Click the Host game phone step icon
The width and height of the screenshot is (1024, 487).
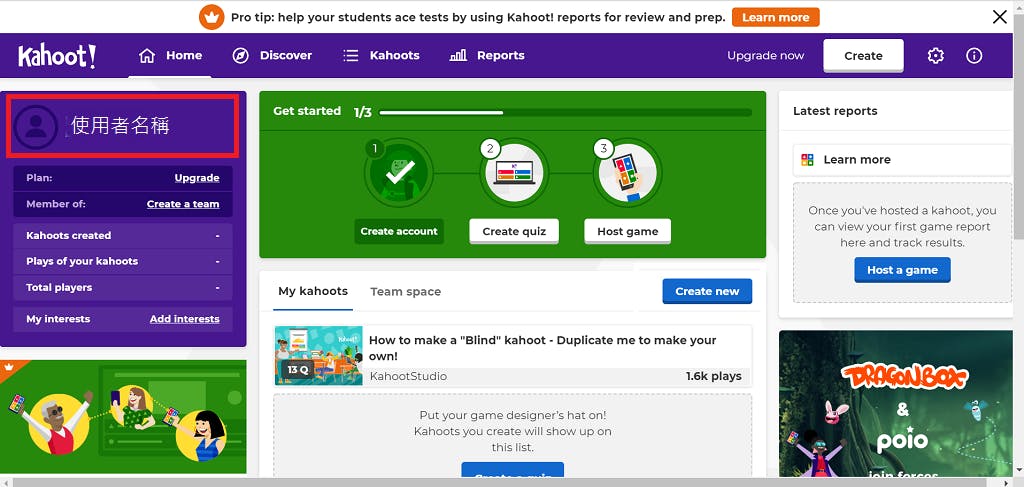[x=627, y=174]
